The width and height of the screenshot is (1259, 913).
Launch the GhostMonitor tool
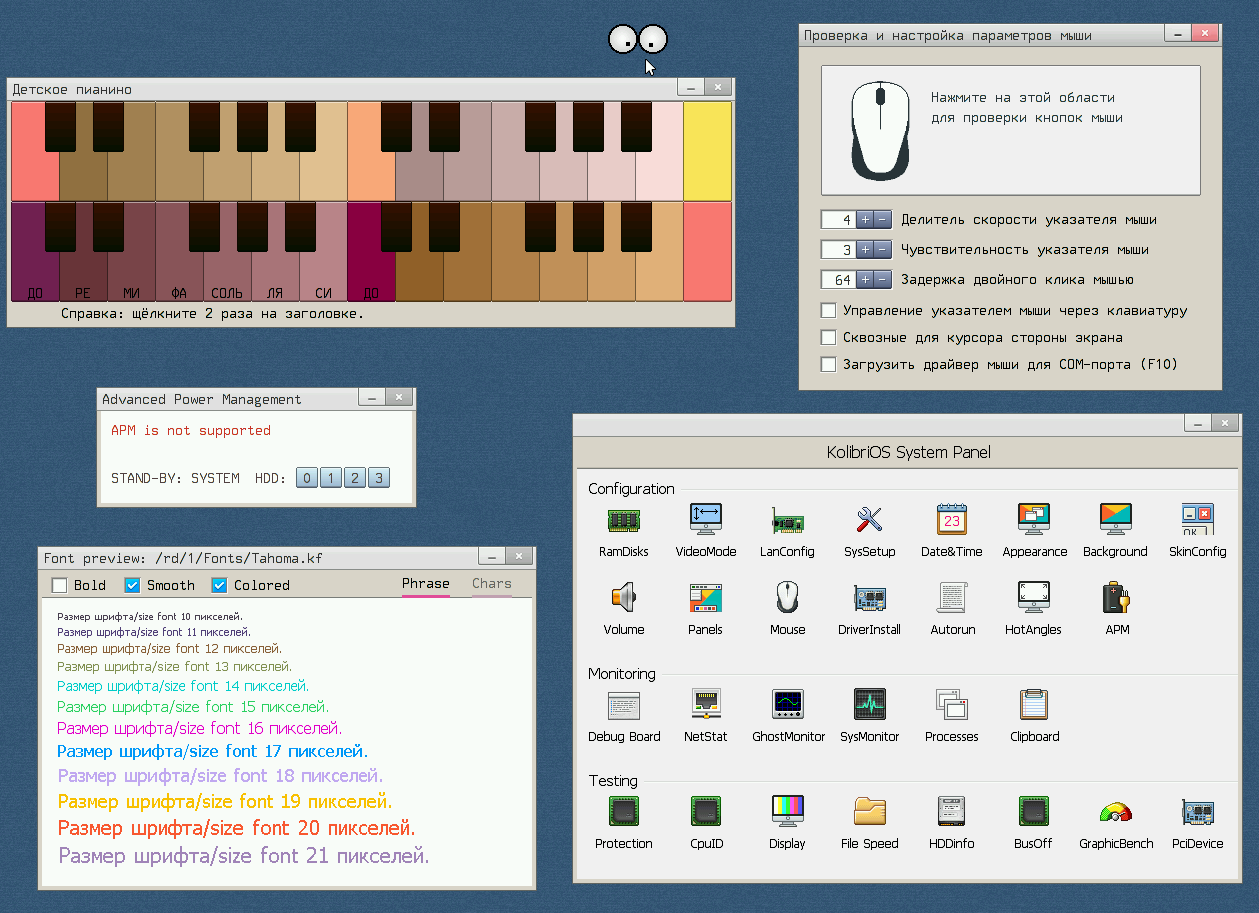tap(788, 705)
